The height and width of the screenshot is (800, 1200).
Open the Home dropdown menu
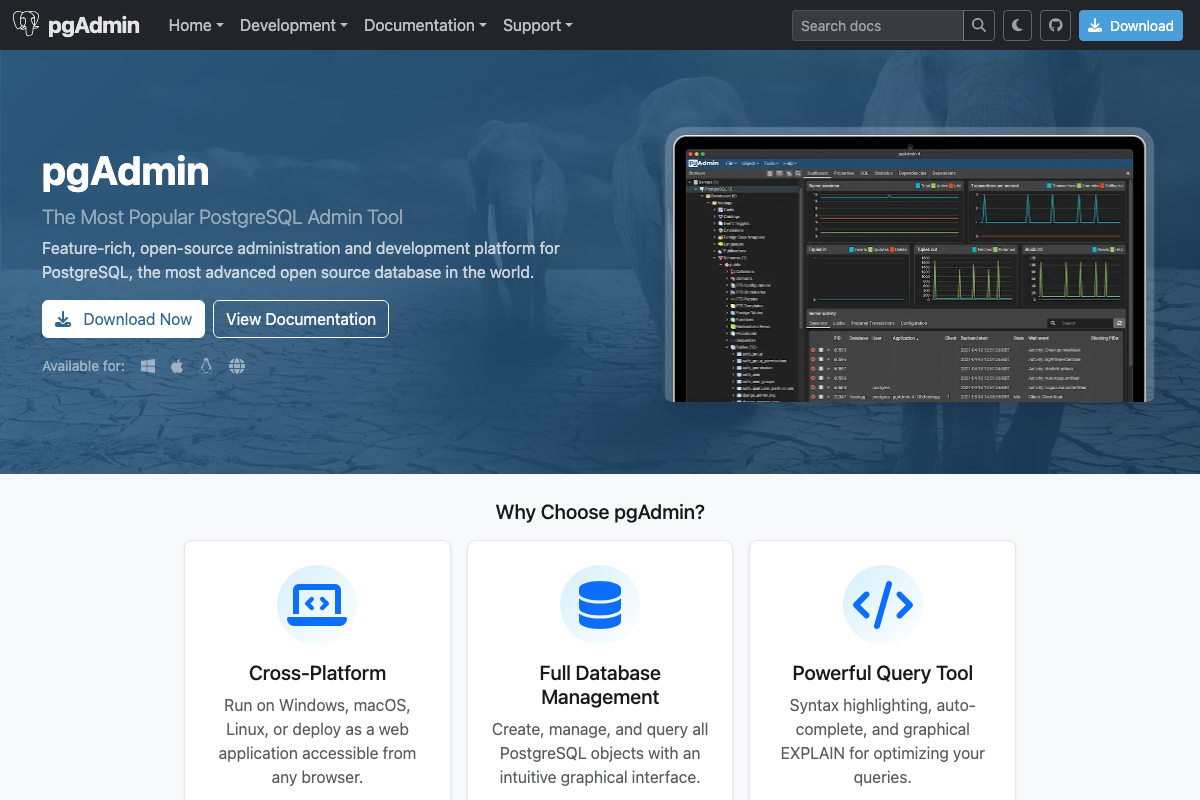[196, 25]
